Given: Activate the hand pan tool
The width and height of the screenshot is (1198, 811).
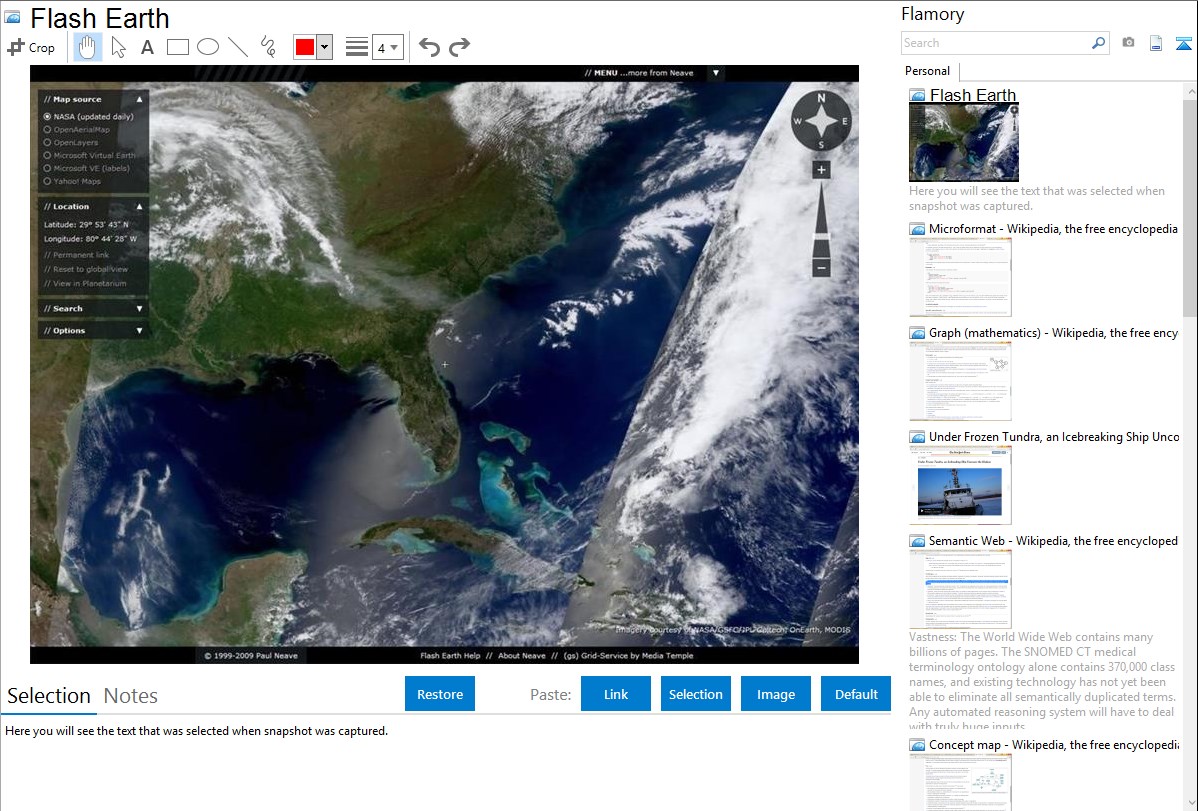Looking at the screenshot, I should 87,47.
